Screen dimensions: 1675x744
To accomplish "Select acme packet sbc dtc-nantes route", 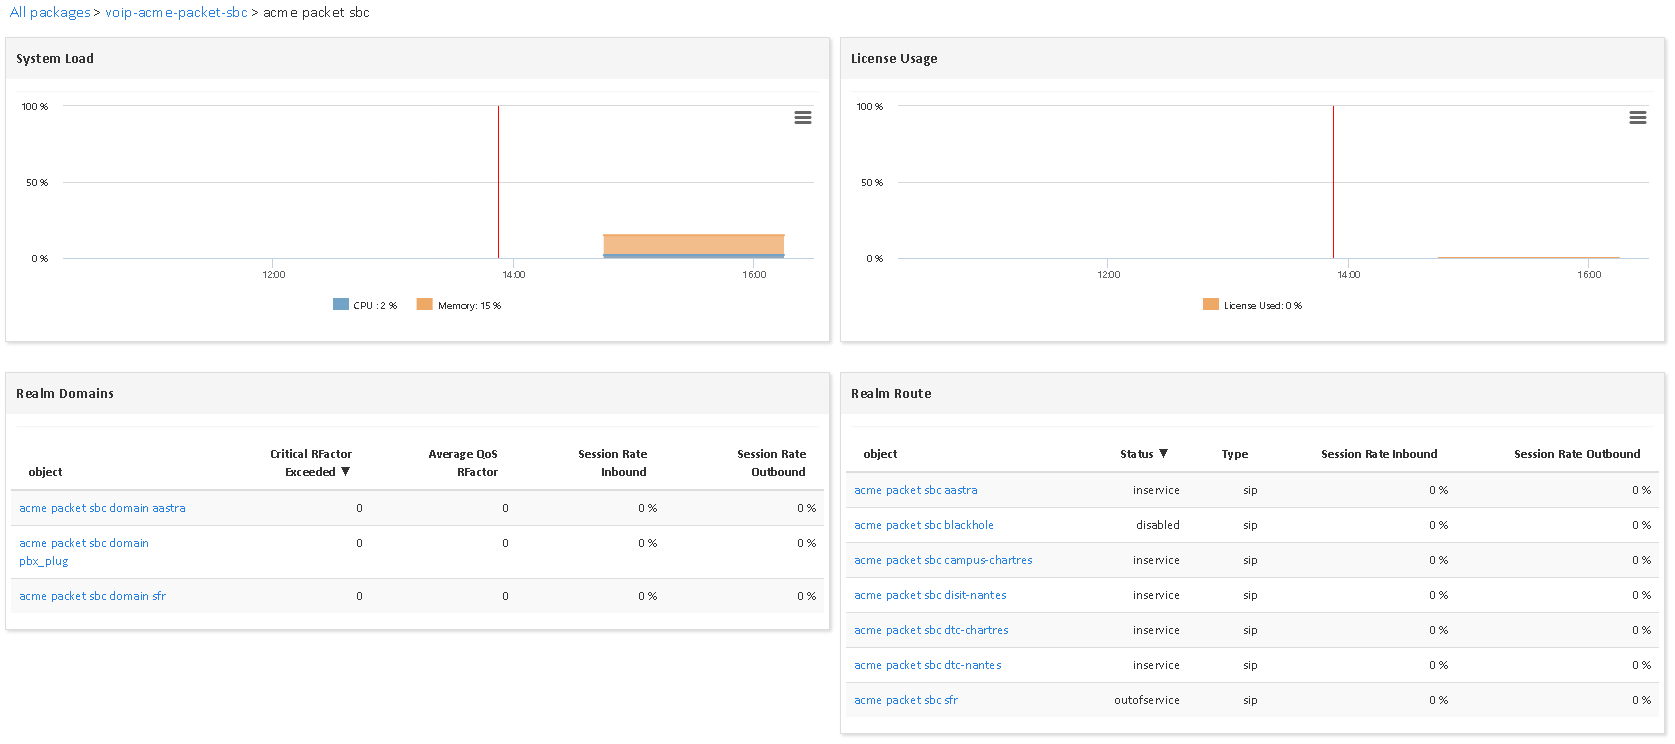I will pyautogui.click(x=927, y=665).
